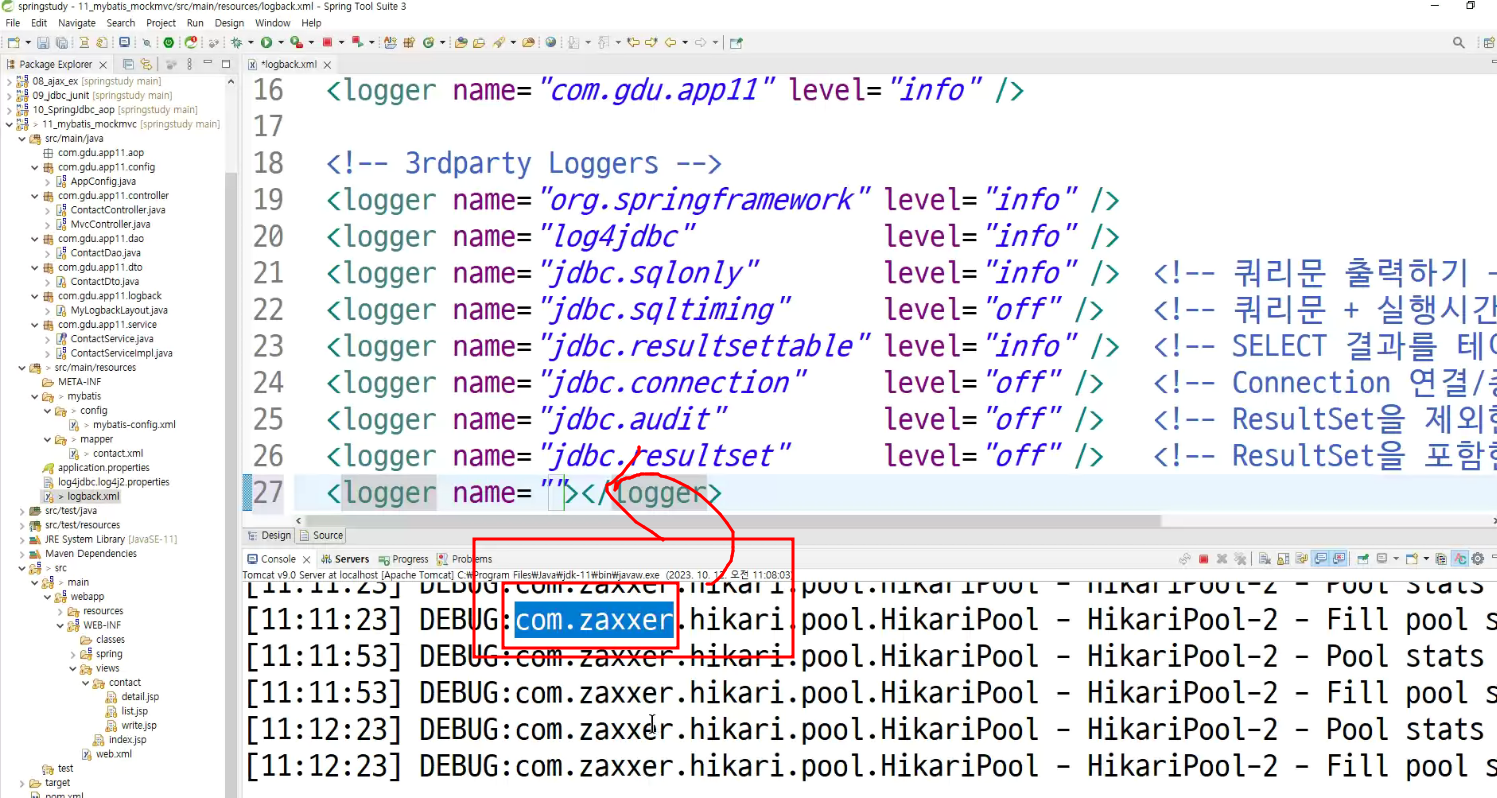
Task: Select log4jdbc.log4j2.properties file
Action: [113, 482]
